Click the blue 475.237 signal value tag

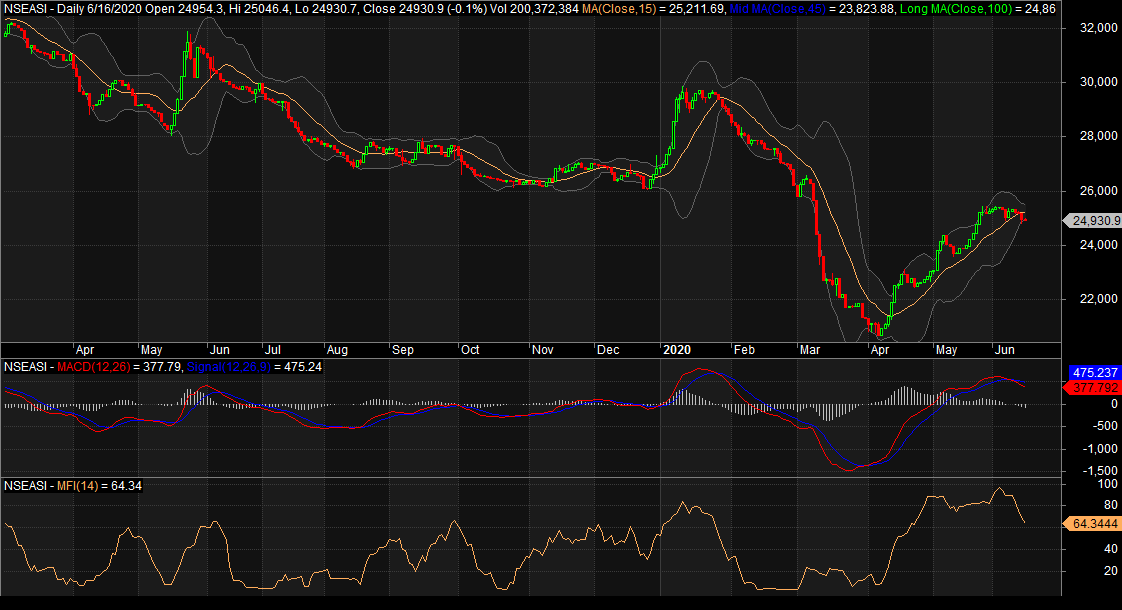point(1095,373)
